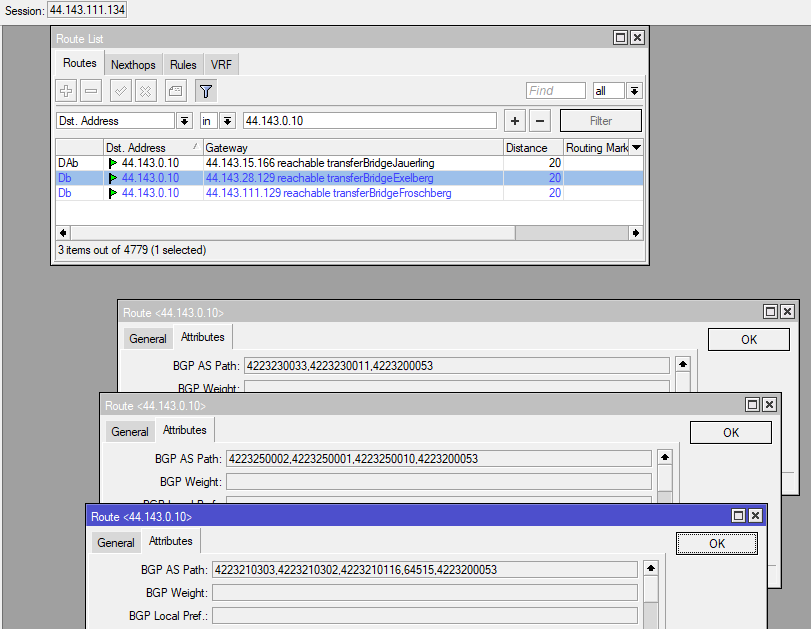Click OK in front Route window

coord(717,544)
